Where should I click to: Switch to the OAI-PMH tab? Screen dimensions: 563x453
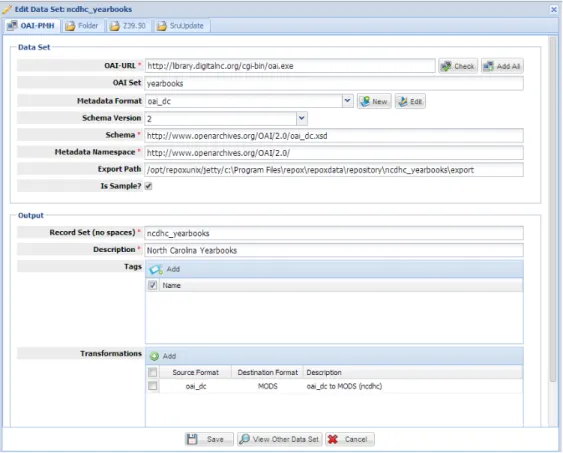tap(32, 26)
